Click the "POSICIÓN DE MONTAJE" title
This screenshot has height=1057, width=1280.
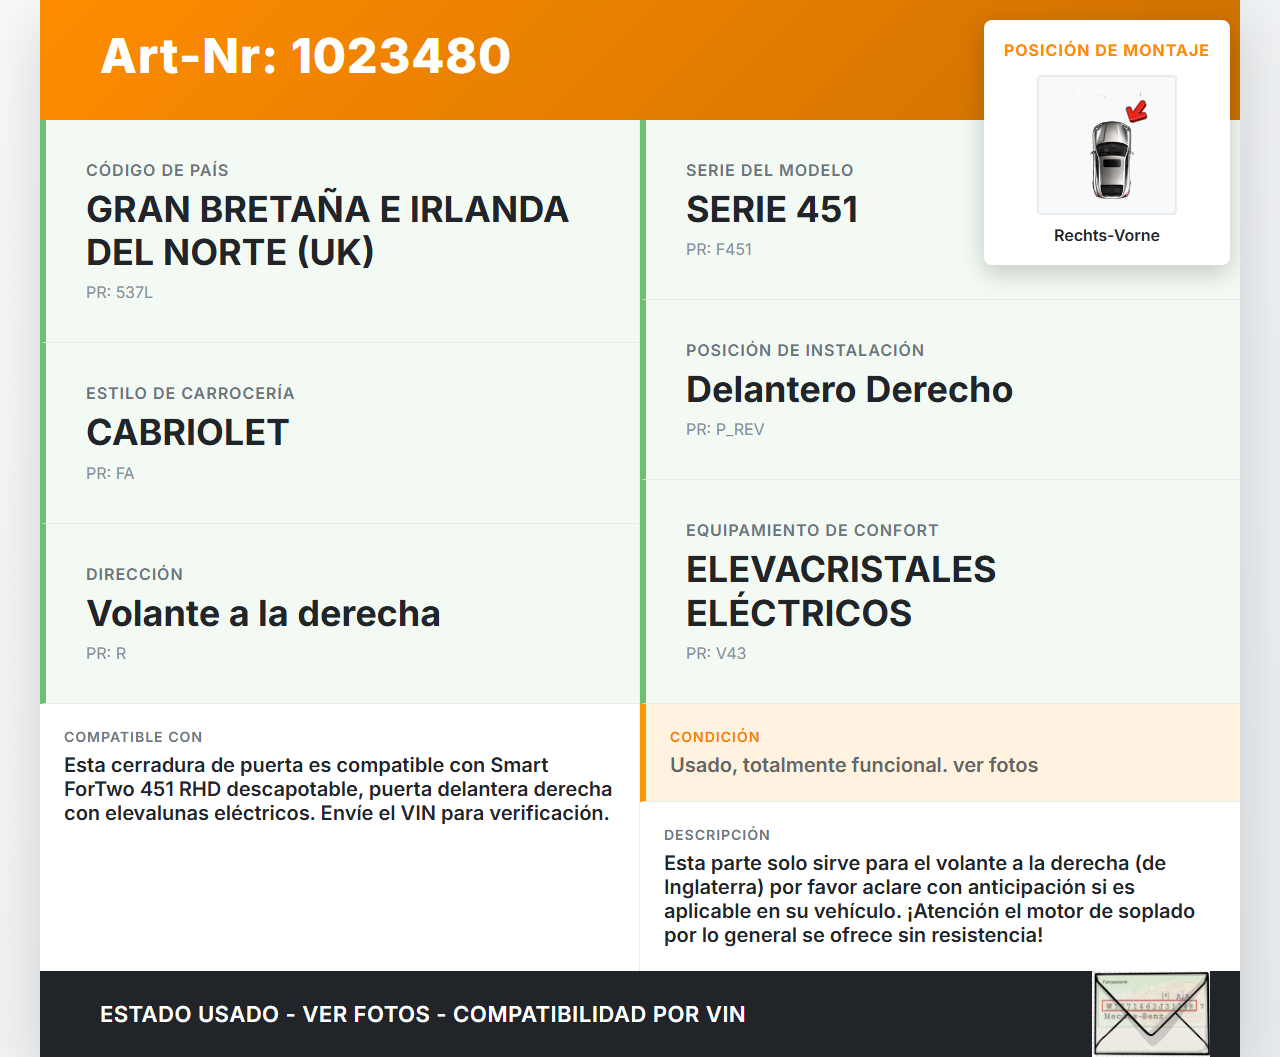pos(1107,50)
